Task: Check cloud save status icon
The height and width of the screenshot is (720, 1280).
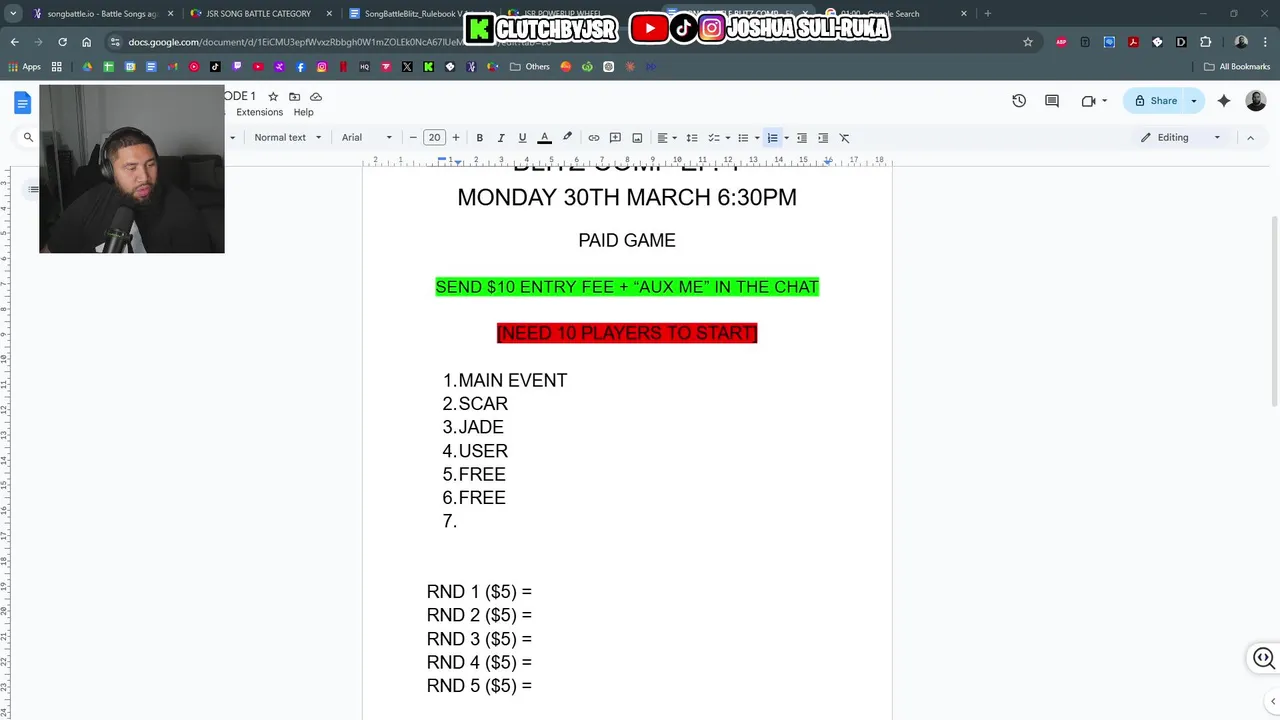Action: point(316,97)
